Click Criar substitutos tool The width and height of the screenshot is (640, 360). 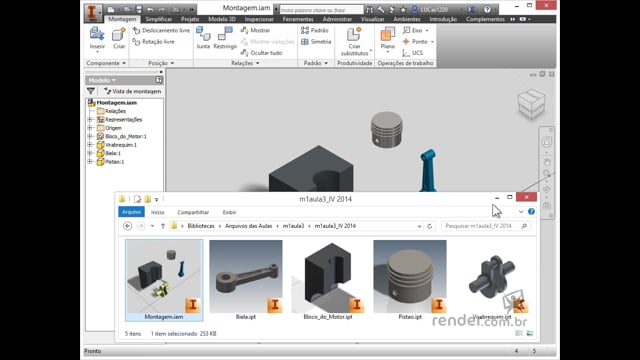354,41
